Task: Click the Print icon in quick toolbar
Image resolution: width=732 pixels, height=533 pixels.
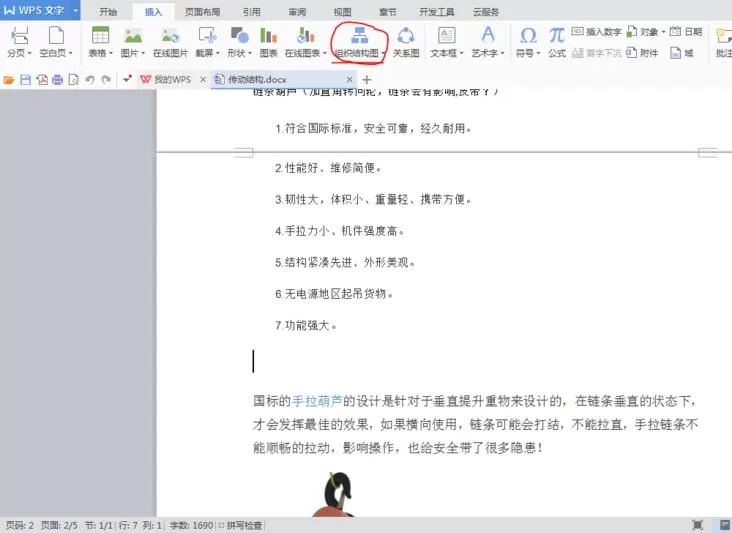Action: pos(57,80)
